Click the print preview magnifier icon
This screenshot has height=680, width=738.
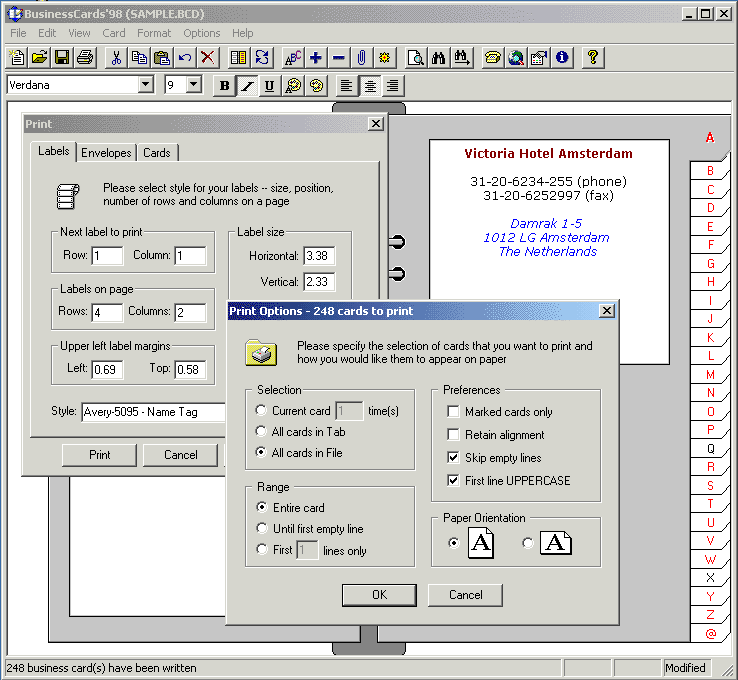point(416,58)
